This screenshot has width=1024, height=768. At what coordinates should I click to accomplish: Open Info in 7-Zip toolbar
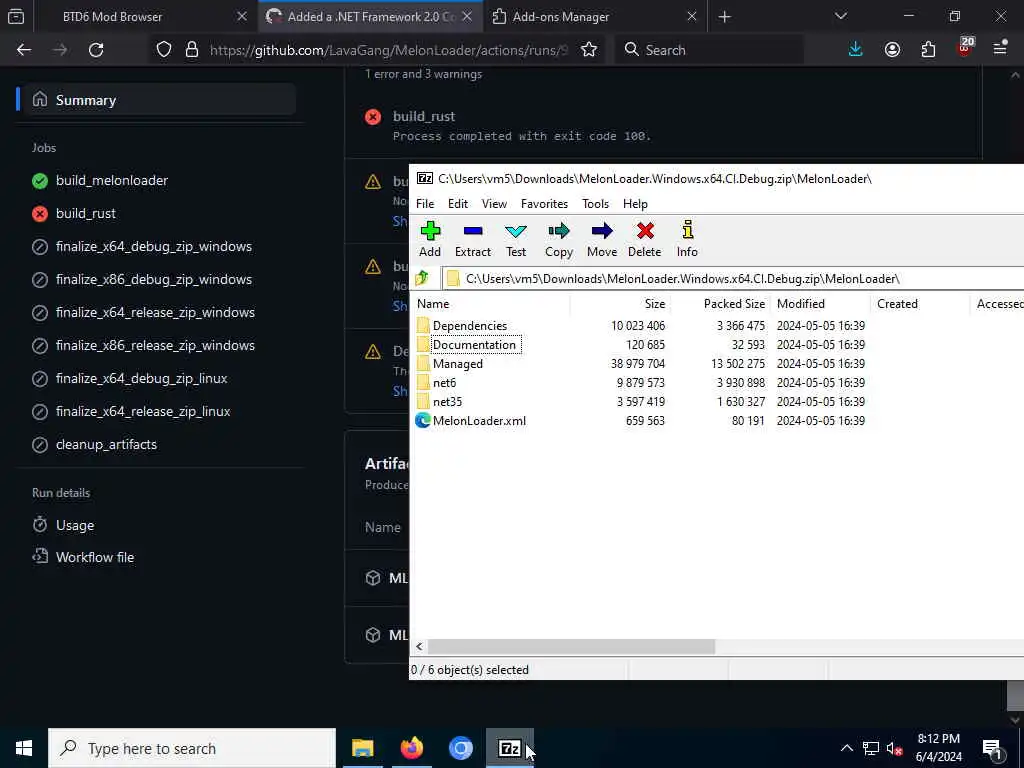point(687,239)
